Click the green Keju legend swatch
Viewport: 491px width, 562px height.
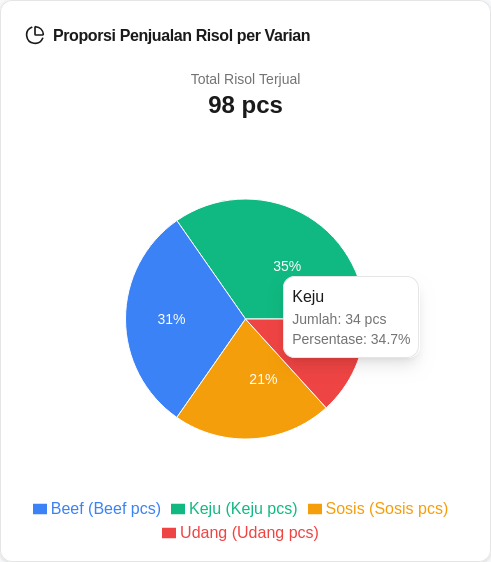pos(178,509)
